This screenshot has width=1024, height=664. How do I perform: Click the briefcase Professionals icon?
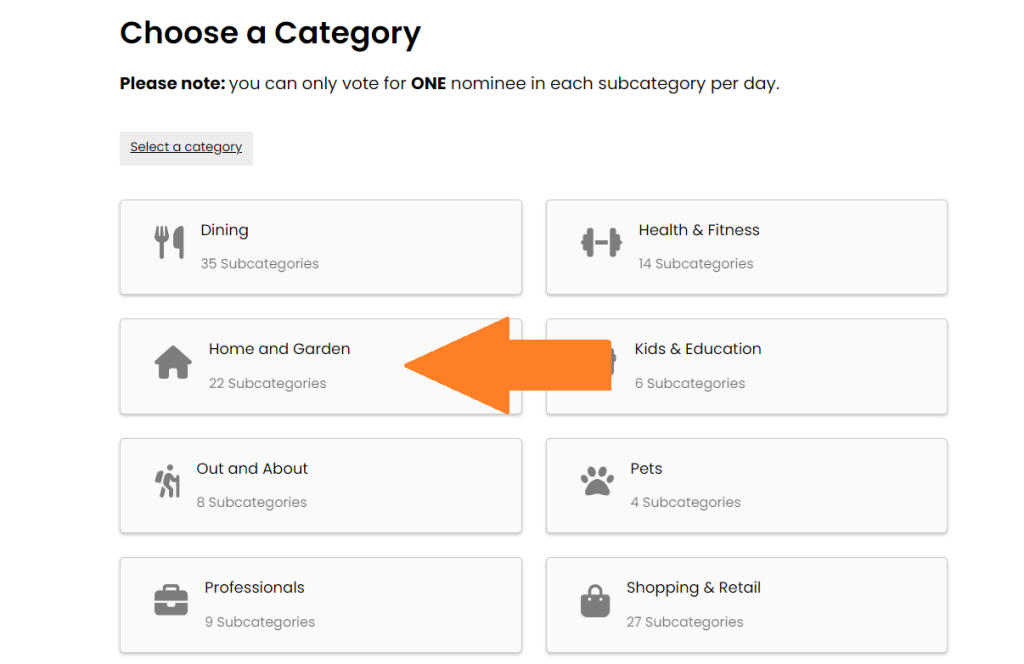pos(171,600)
